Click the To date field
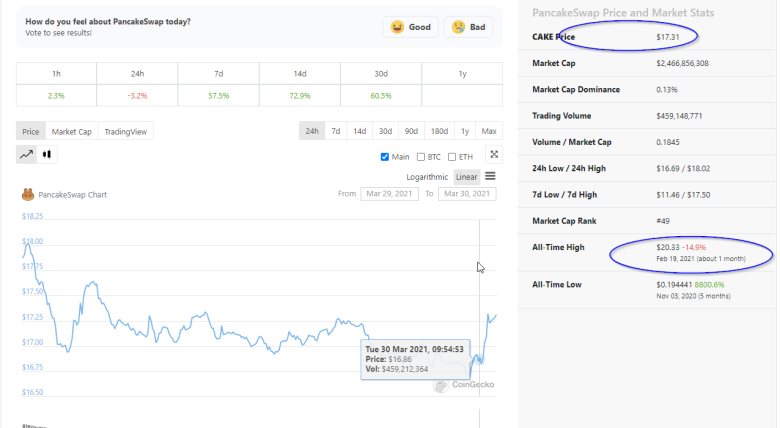Viewport: 780px width, 428px height. (467, 194)
